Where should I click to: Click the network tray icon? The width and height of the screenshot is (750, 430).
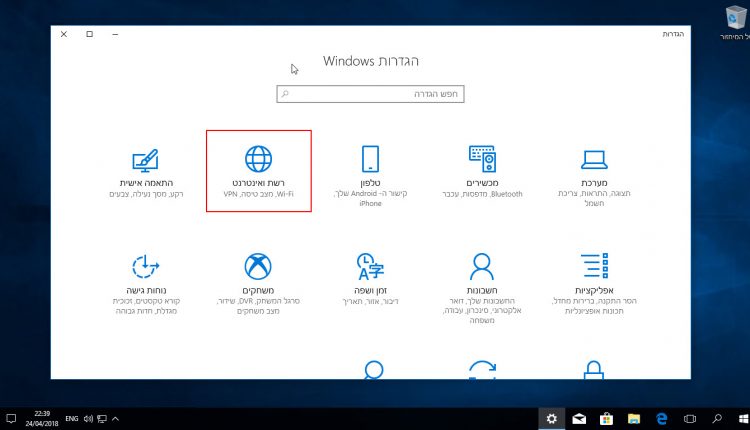click(102, 419)
